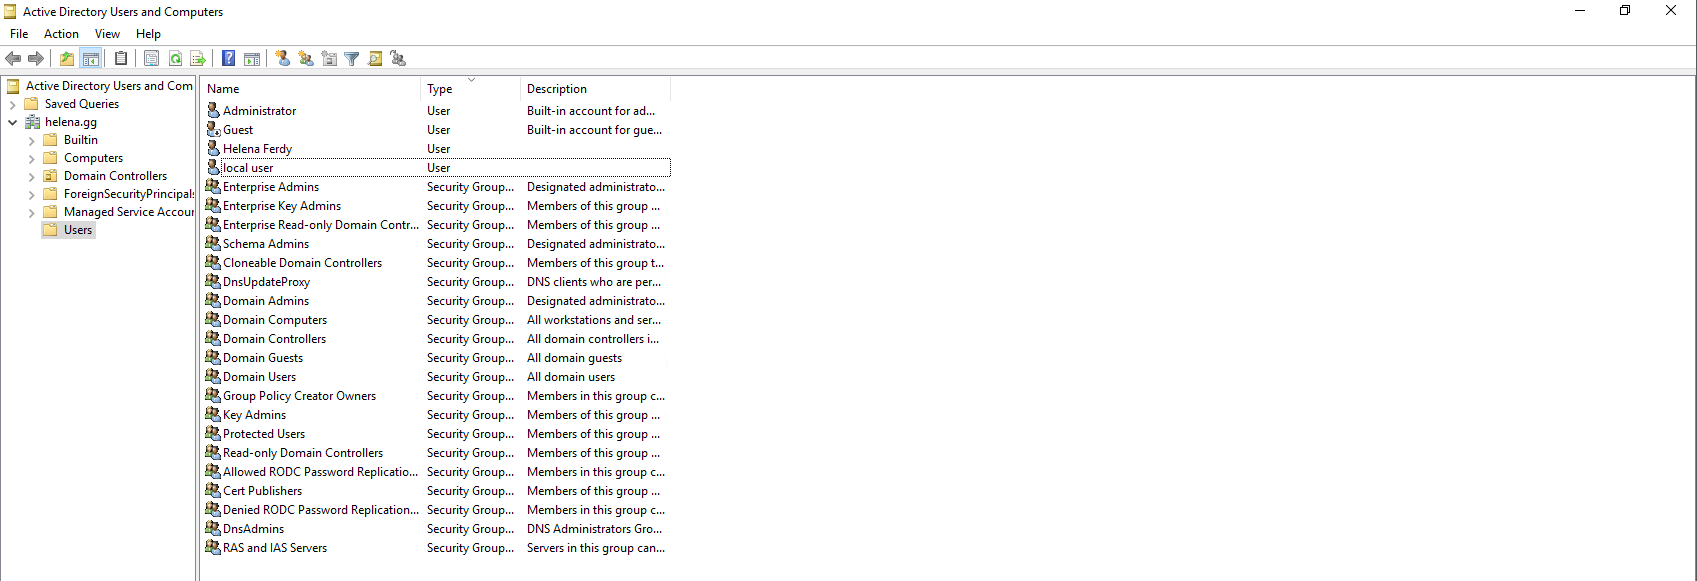This screenshot has width=1697, height=581.
Task: Toggle the Show/Hide Console Tree button
Action: [x=90, y=59]
